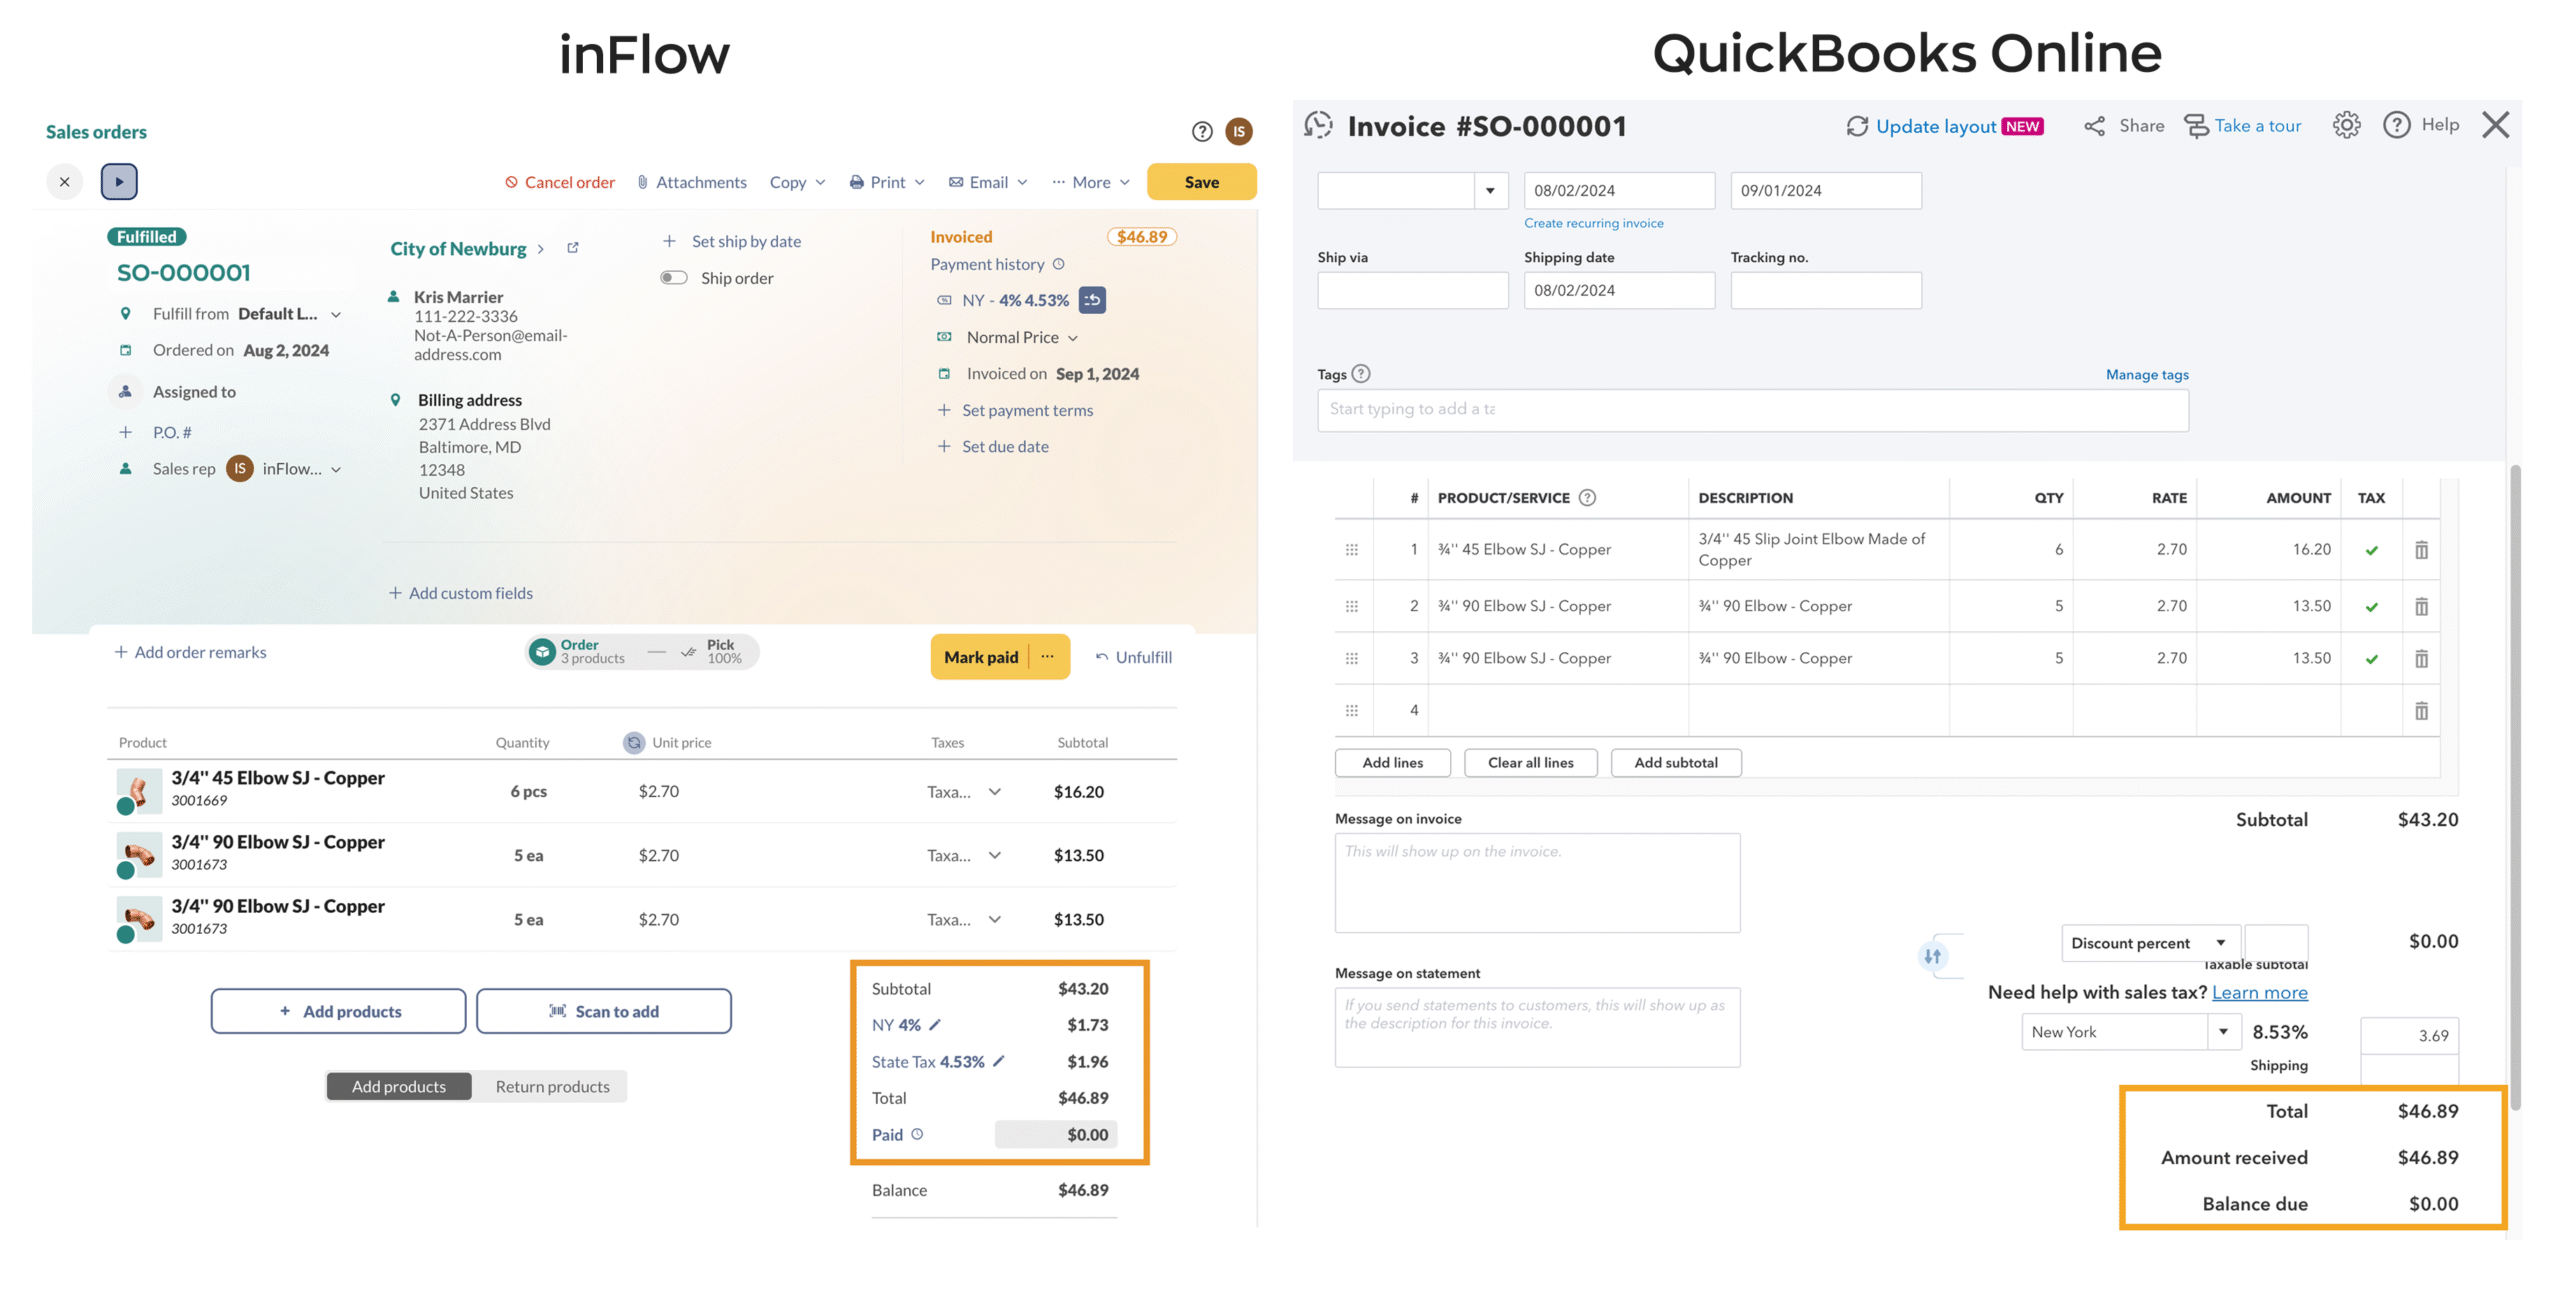Uncheck the tax checkmark on line 1
This screenshot has height=1312, width=2560.
[x=2371, y=549]
